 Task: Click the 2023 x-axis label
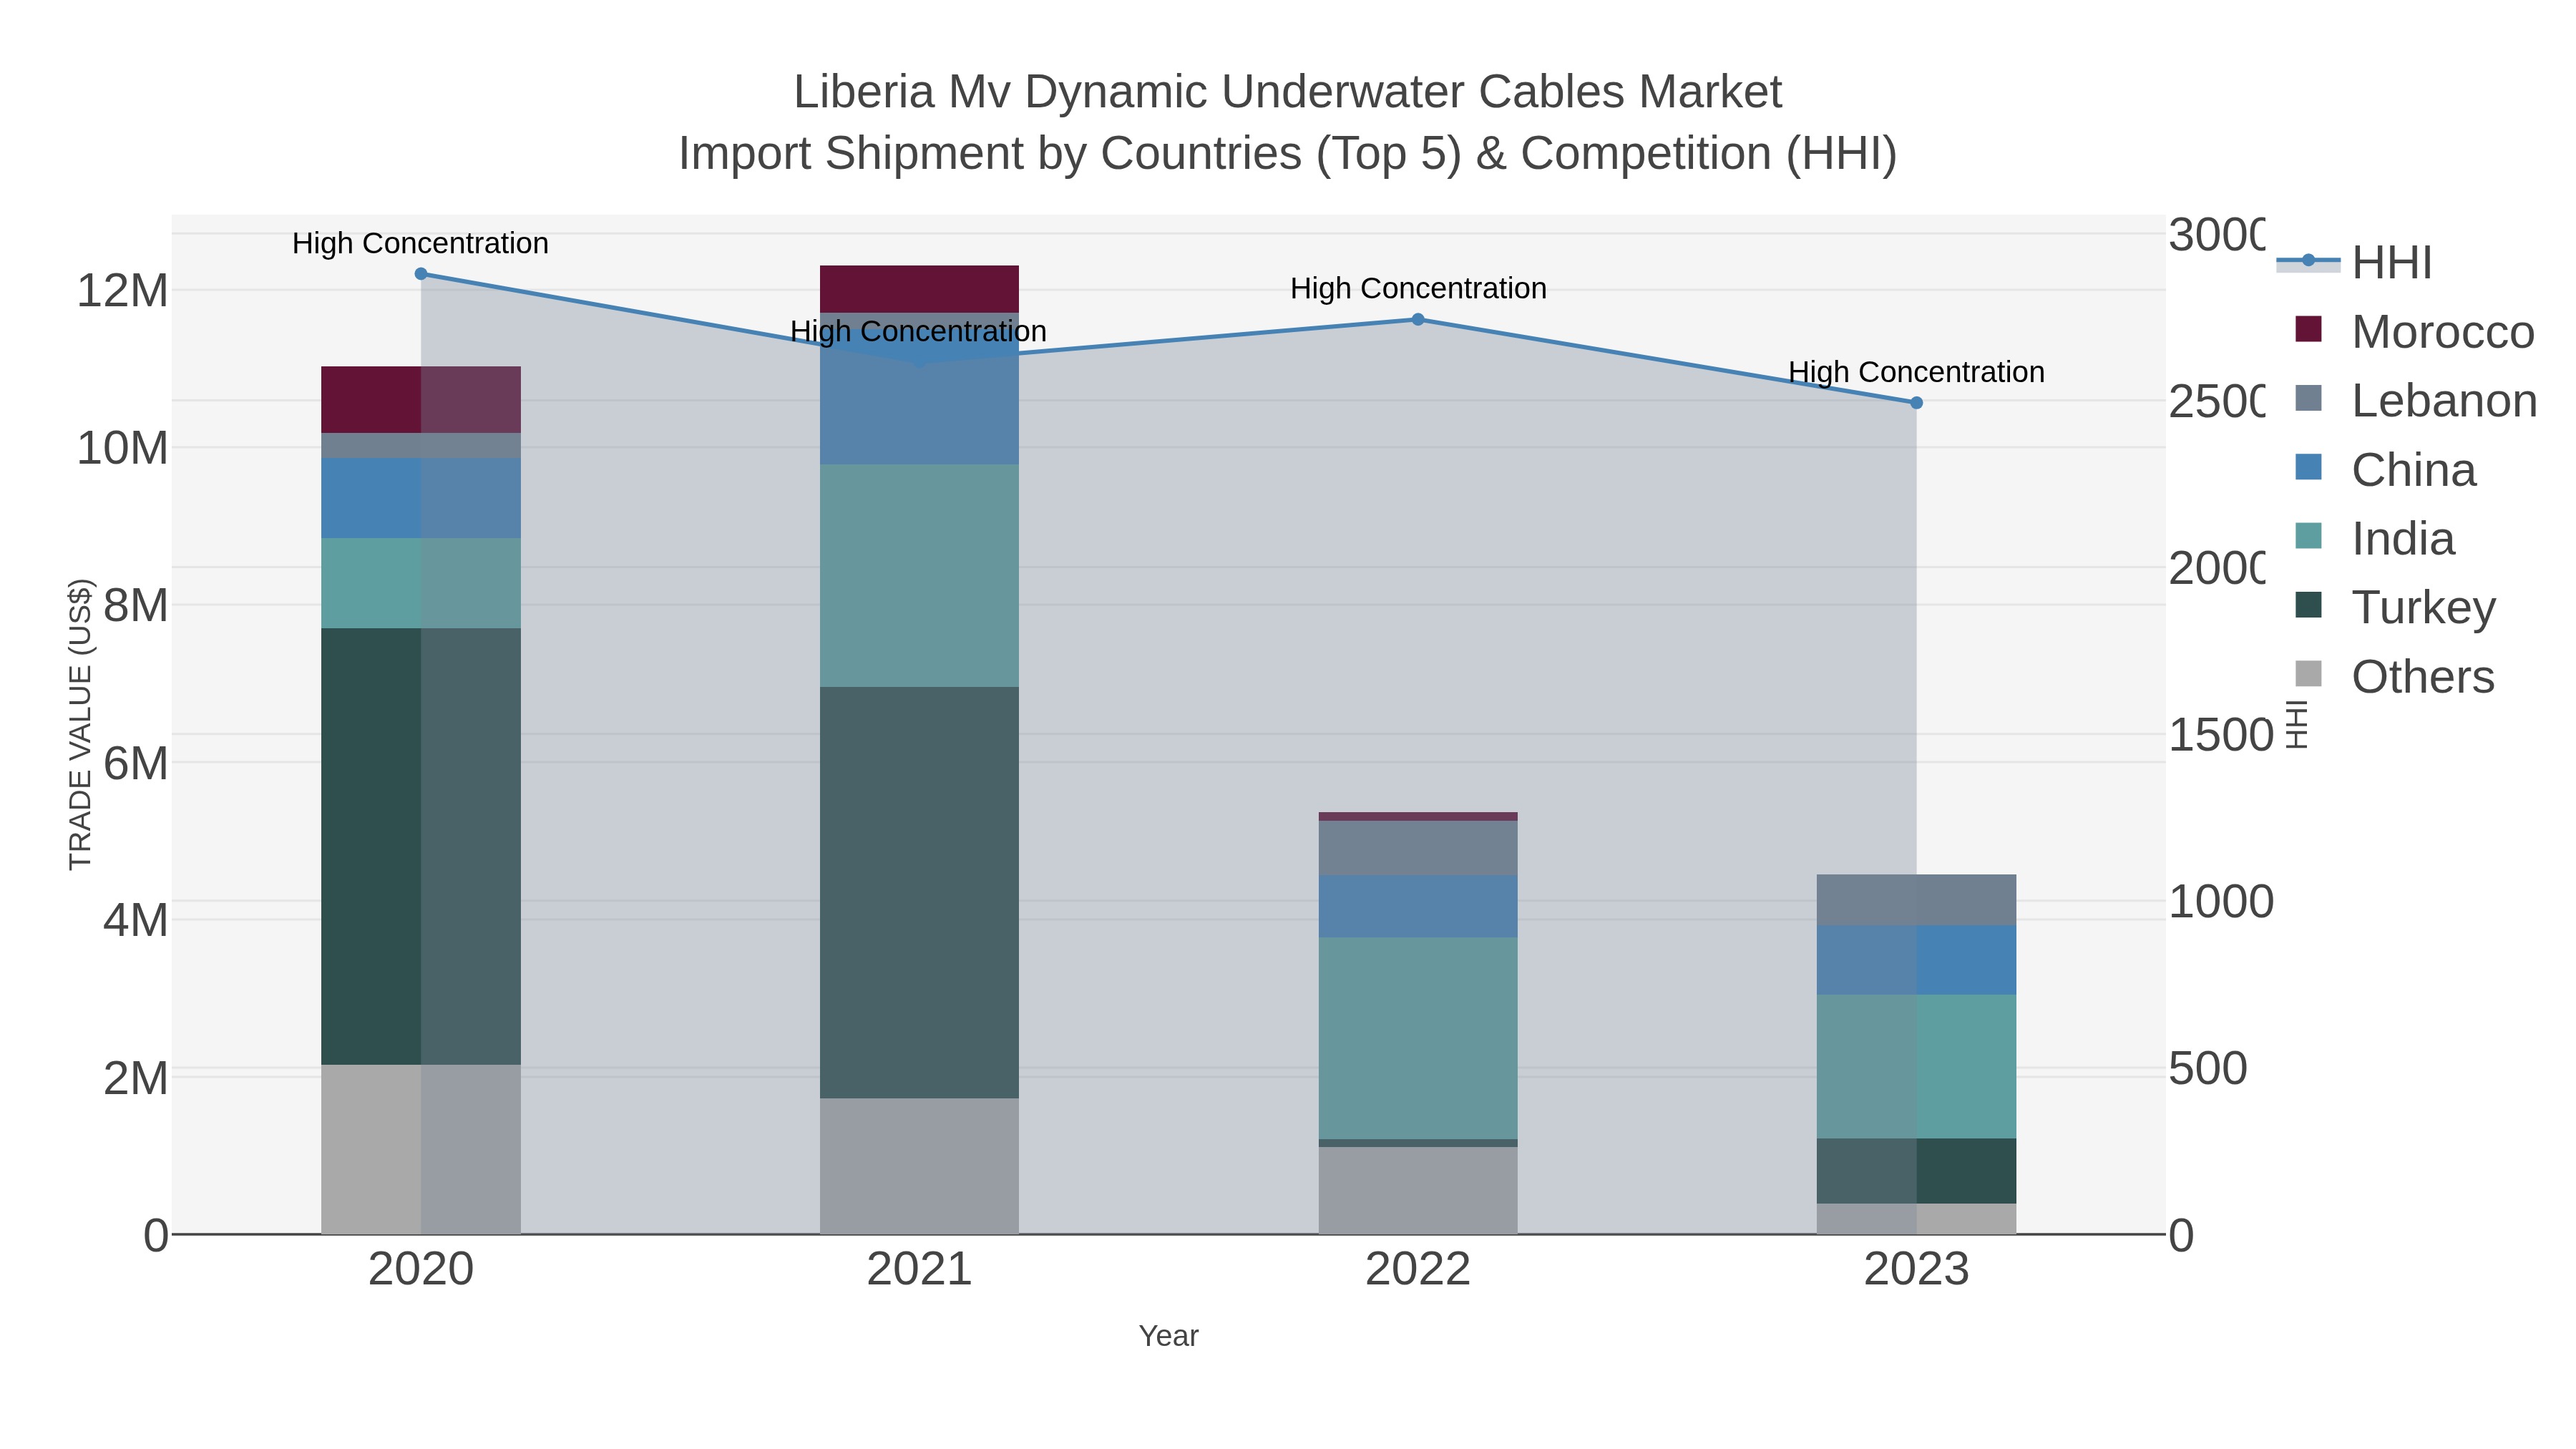(x=1917, y=1270)
